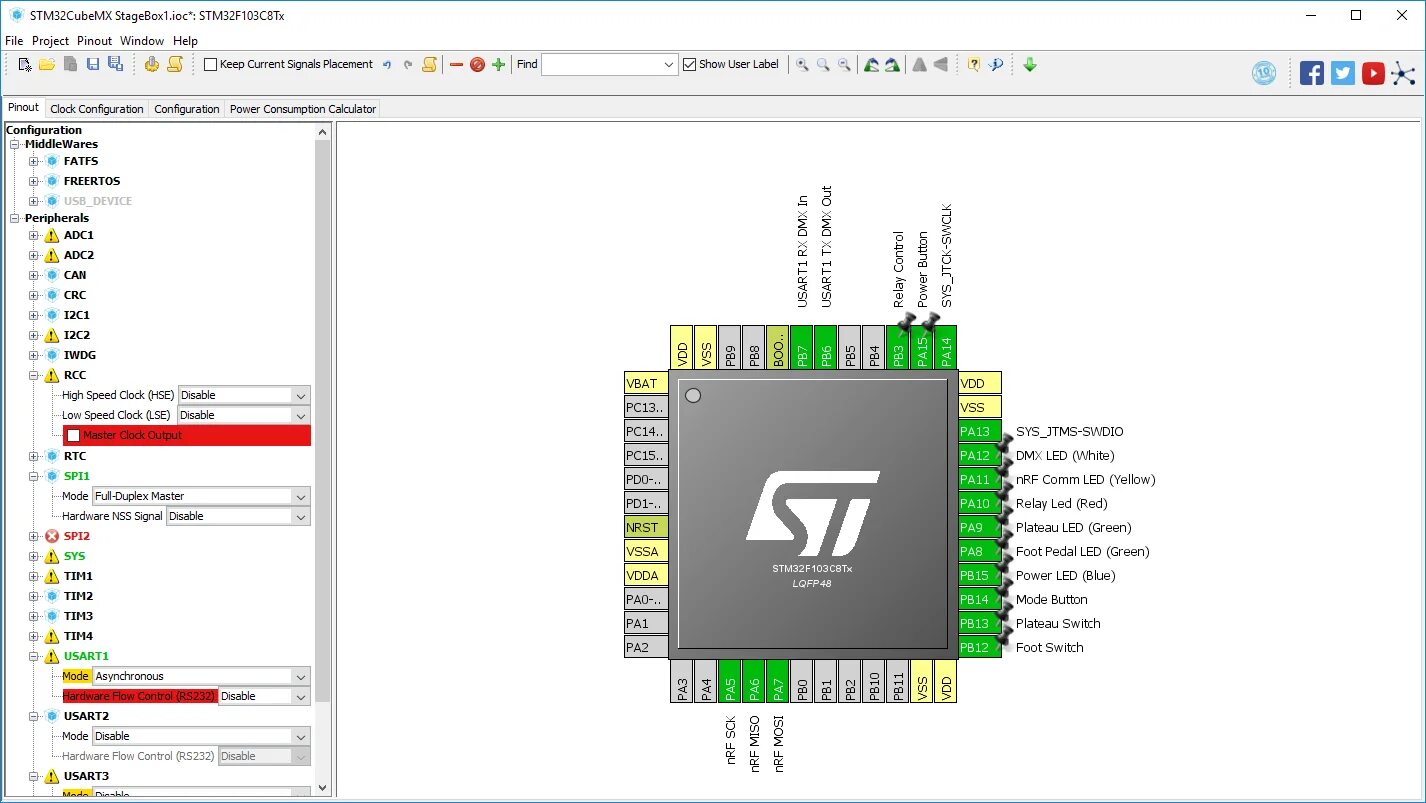Open the Find combo box dropdown arrow
The height and width of the screenshot is (803, 1426).
click(669, 64)
